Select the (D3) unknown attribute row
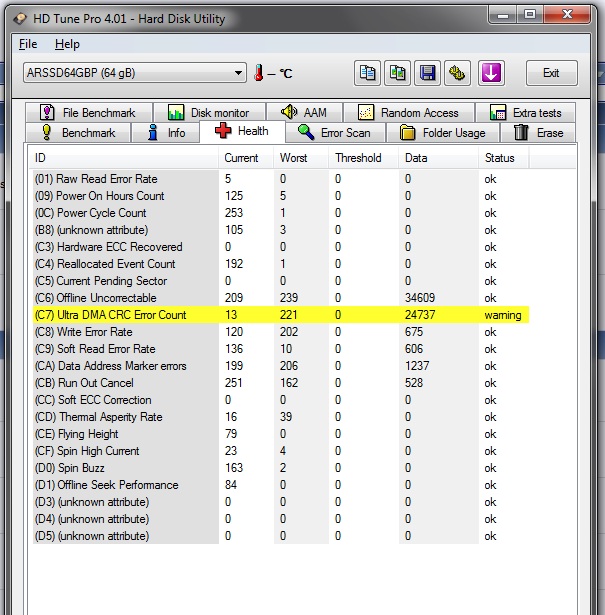The image size is (605, 615). click(x=281, y=502)
